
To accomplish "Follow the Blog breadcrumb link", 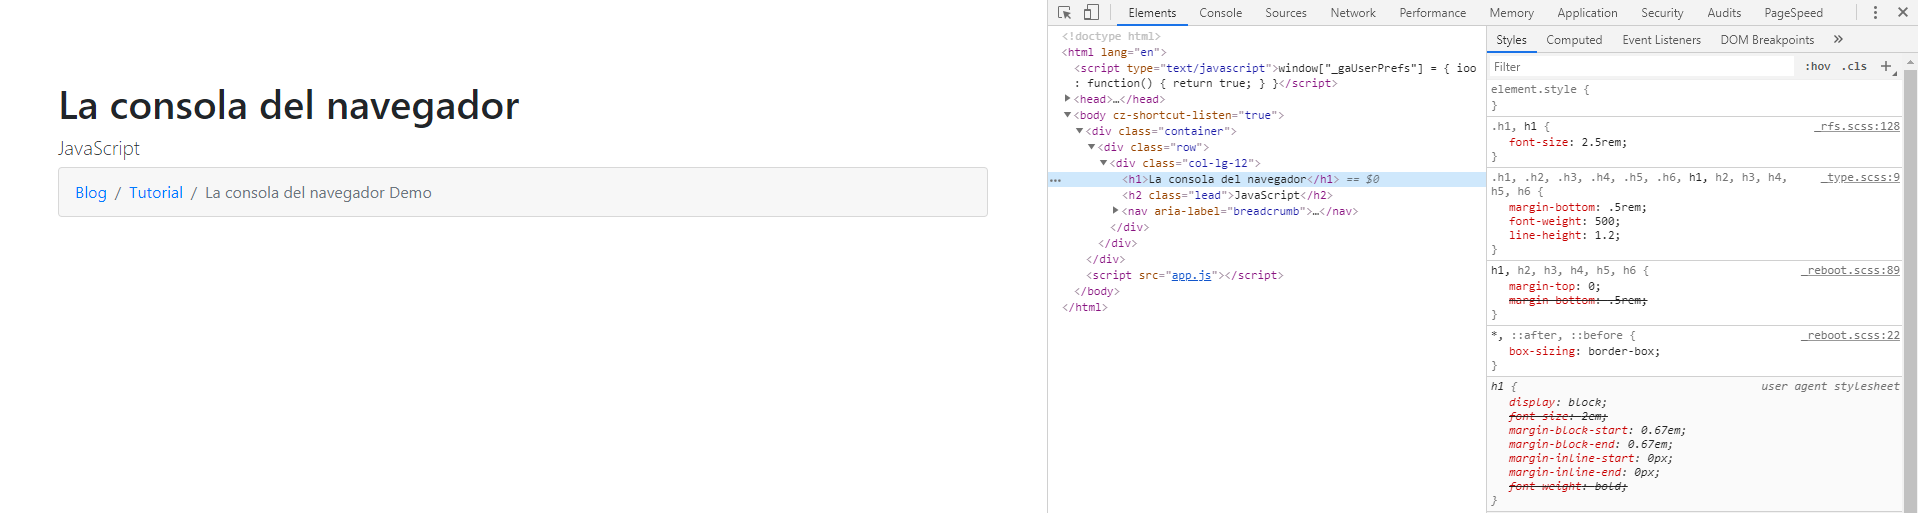I will [91, 193].
